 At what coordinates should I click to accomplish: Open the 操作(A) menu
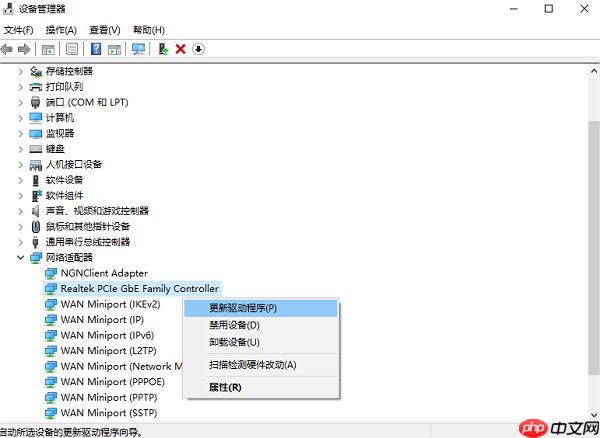[x=61, y=30]
